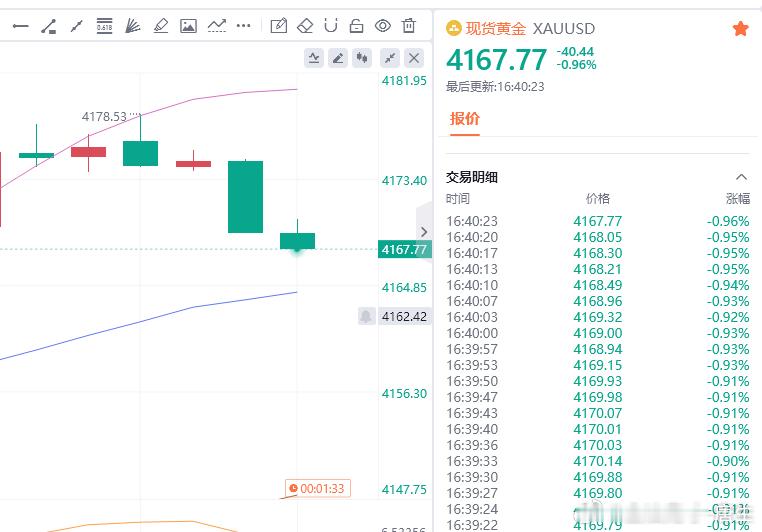Click the price 4169.15 in the list

tap(598, 365)
